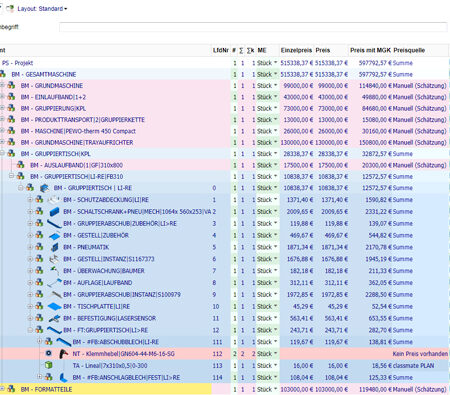Click the GRUPPIERABSCHUB|INSTANZ part preview icon
The width and height of the screenshot is (450, 395).
coord(55,295)
